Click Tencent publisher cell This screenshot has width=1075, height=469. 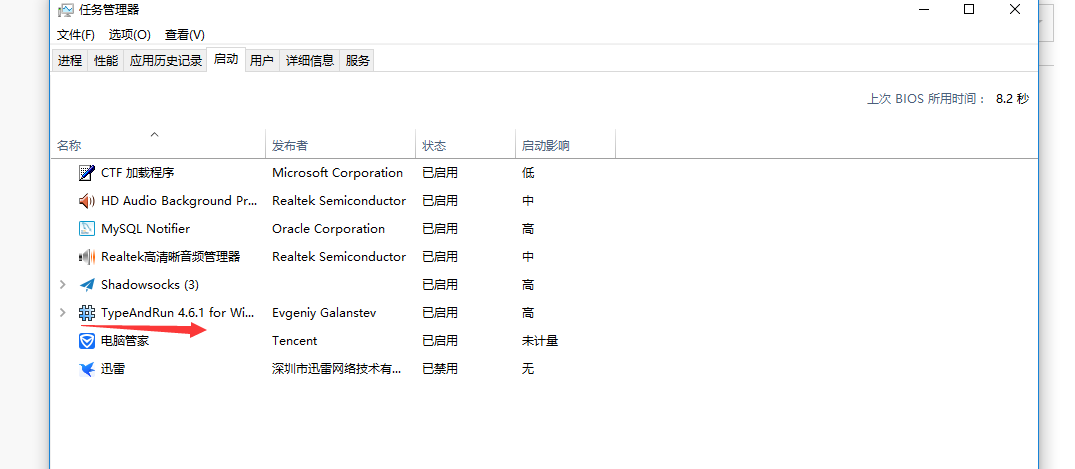(295, 341)
